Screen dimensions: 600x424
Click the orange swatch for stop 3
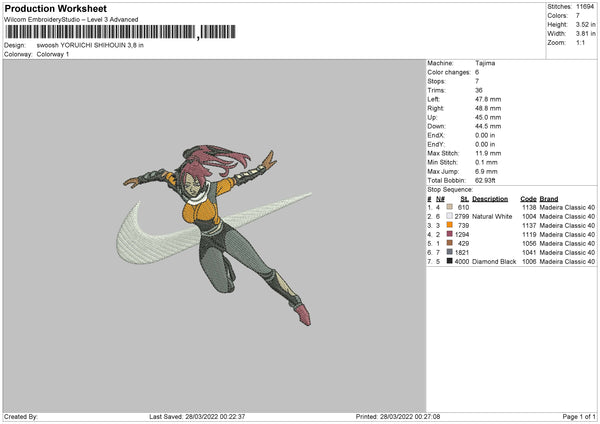click(x=450, y=225)
